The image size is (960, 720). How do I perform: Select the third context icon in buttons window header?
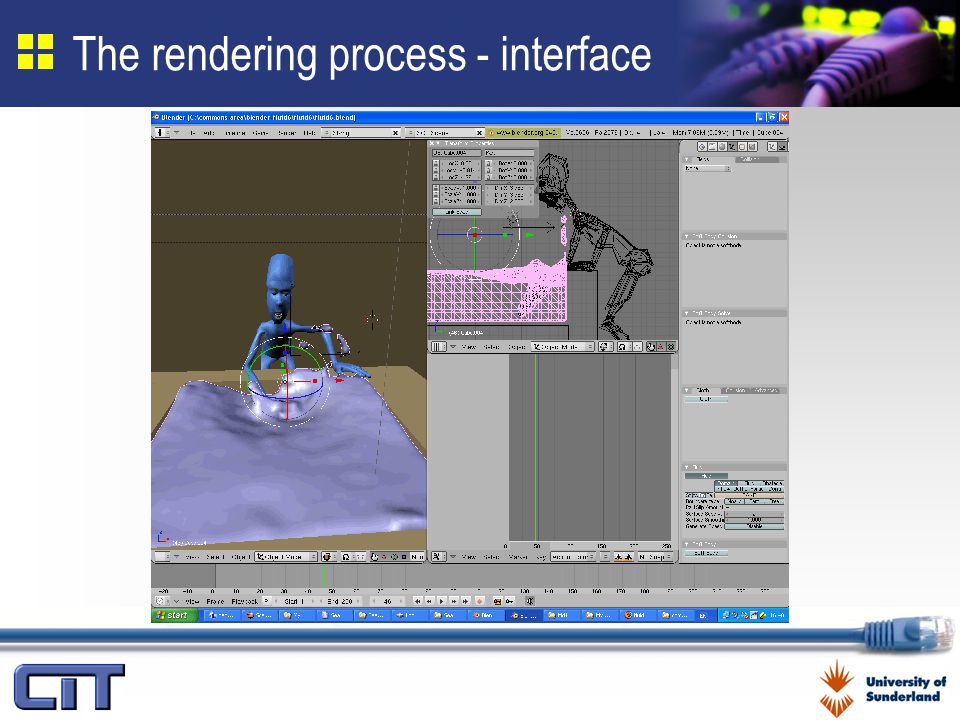tap(722, 147)
